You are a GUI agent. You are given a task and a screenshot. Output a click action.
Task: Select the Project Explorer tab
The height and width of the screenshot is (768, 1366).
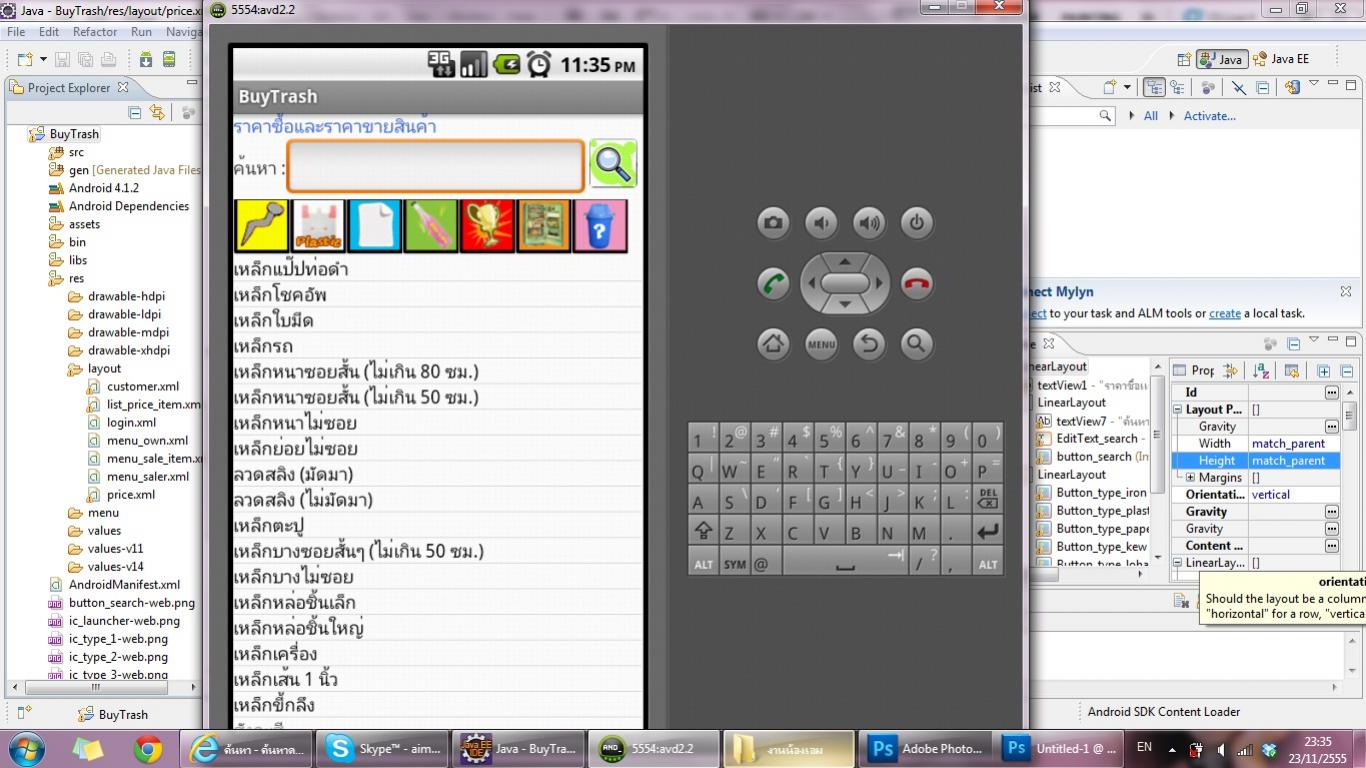click(x=68, y=88)
